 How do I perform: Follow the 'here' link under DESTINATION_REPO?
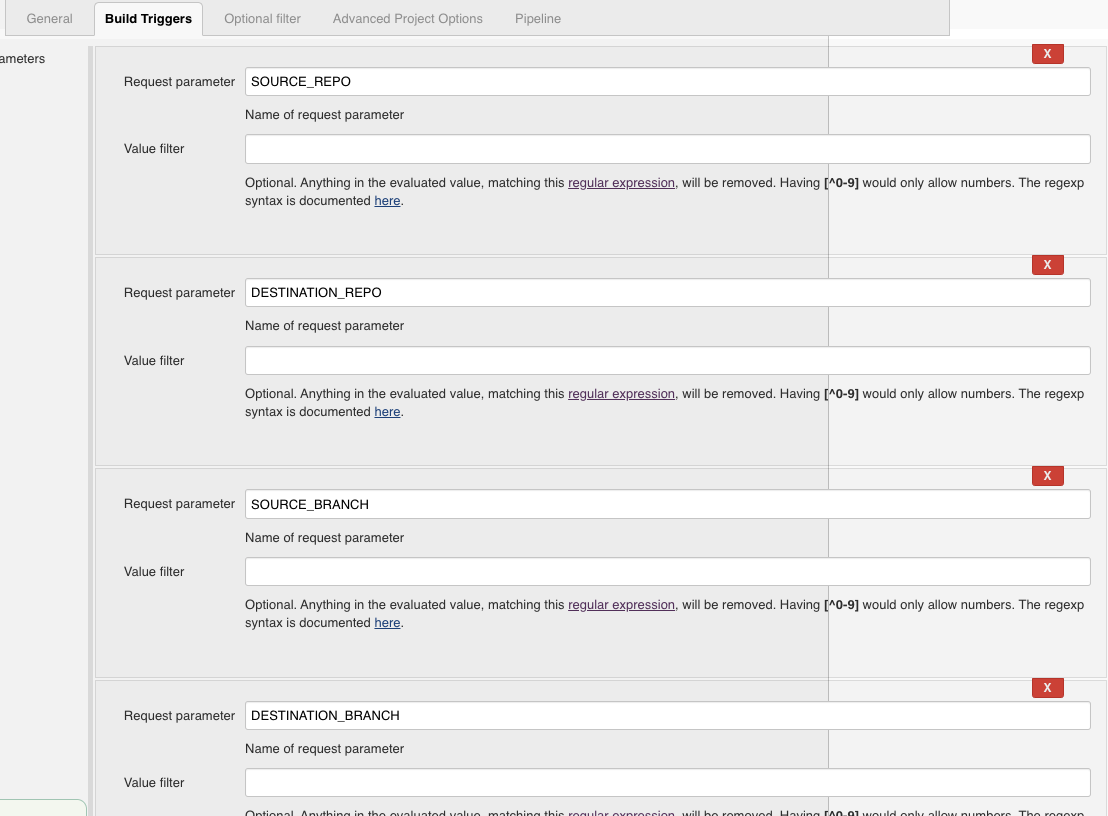(x=387, y=412)
